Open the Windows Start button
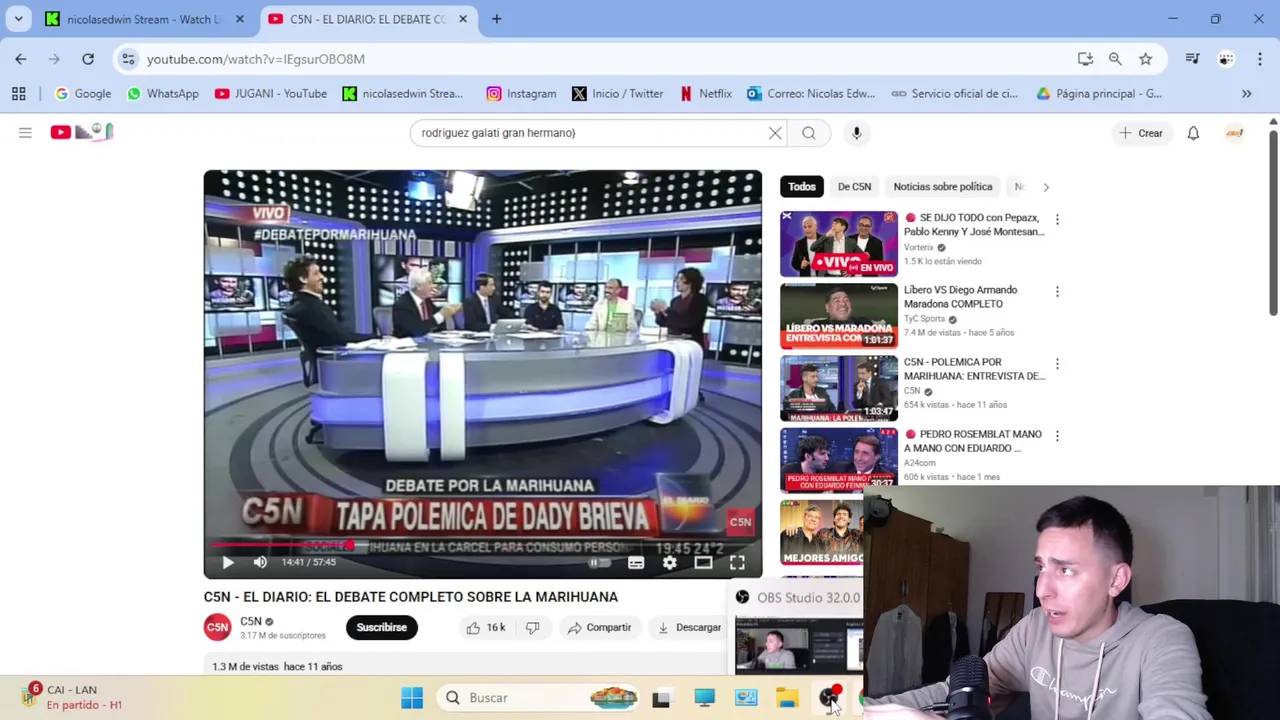 [412, 698]
